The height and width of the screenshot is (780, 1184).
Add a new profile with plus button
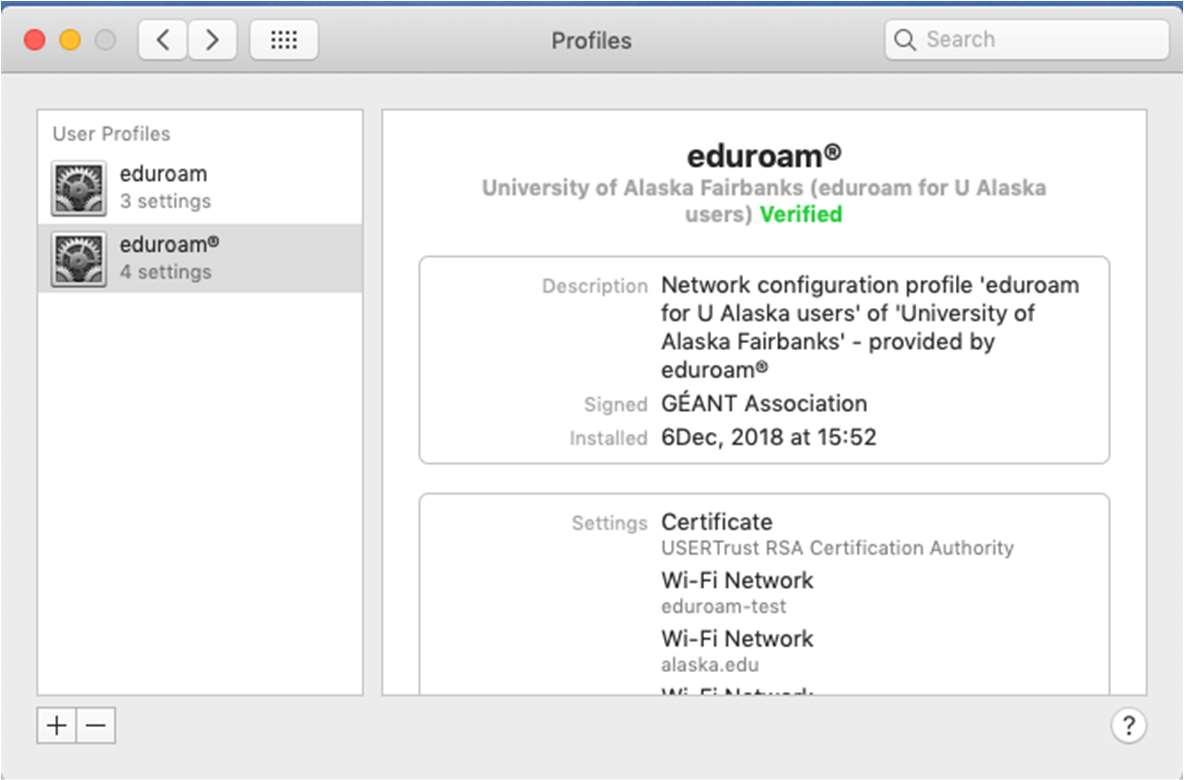pos(57,726)
